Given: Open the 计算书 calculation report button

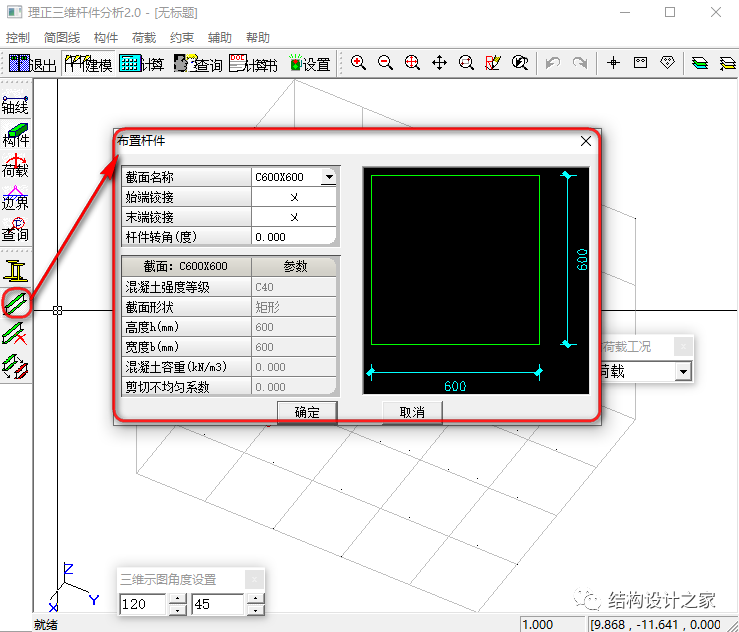Looking at the screenshot, I should (x=253, y=63).
